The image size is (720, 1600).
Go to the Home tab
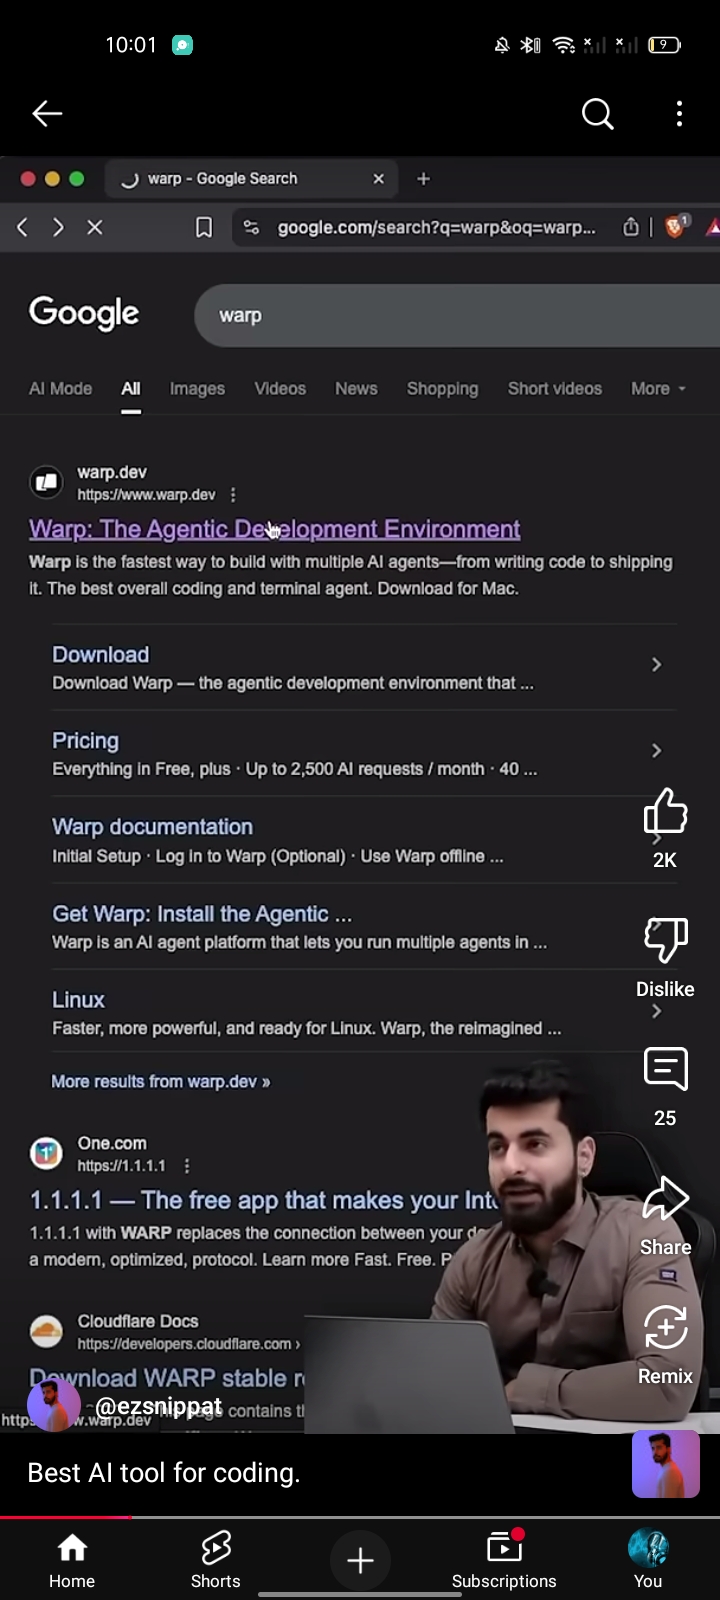click(x=72, y=1560)
